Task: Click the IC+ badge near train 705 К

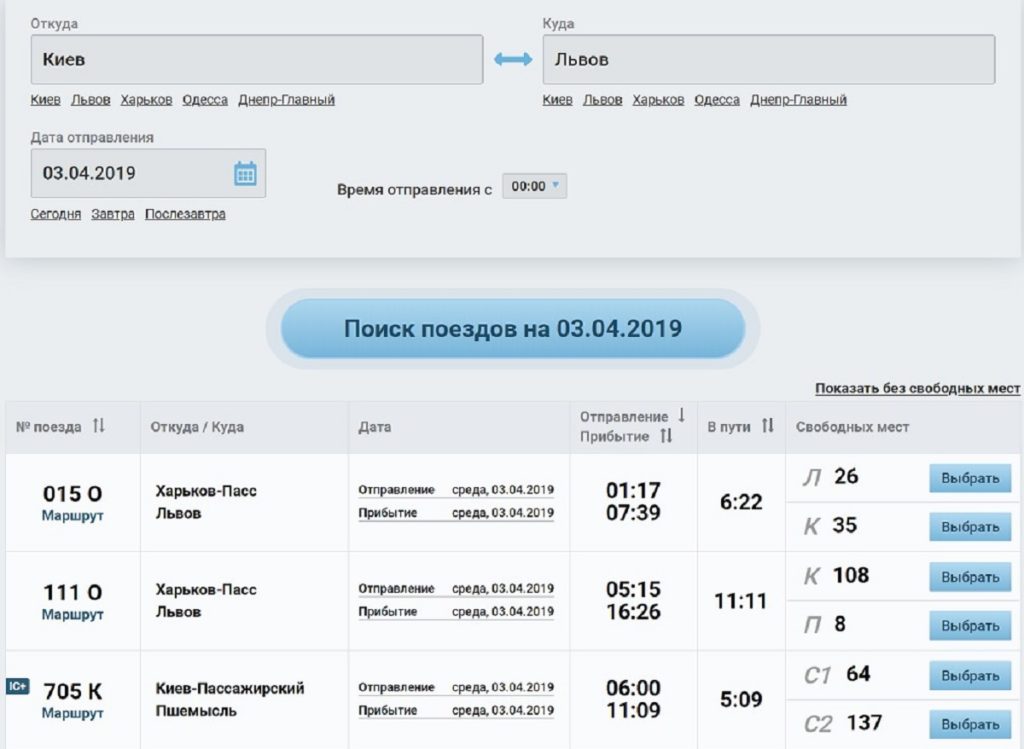Action: [17, 686]
